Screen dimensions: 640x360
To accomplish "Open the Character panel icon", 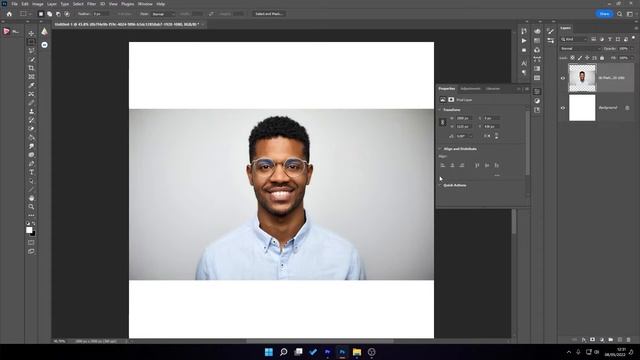I will coord(524,63).
